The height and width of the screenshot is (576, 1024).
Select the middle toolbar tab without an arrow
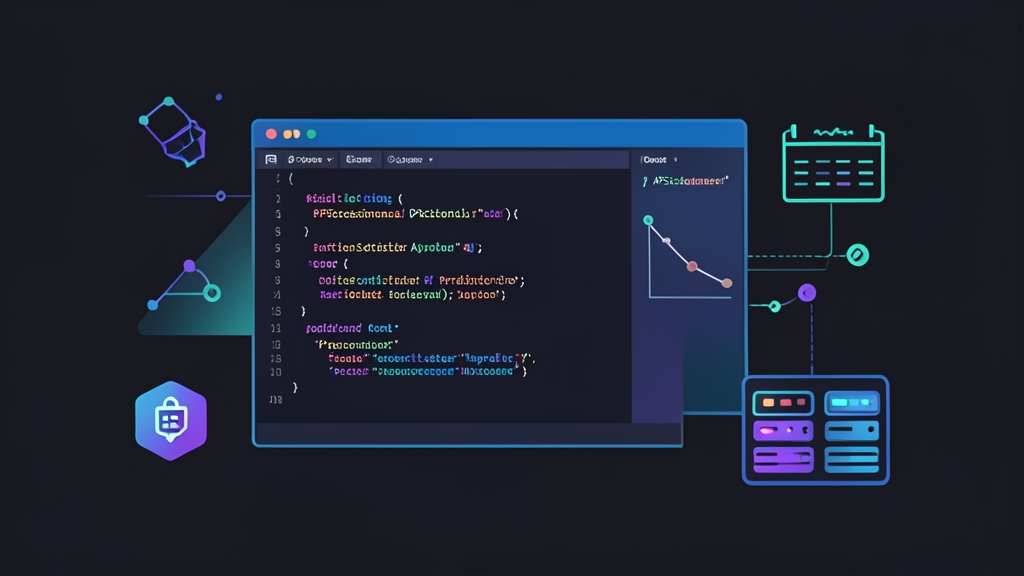[359, 159]
